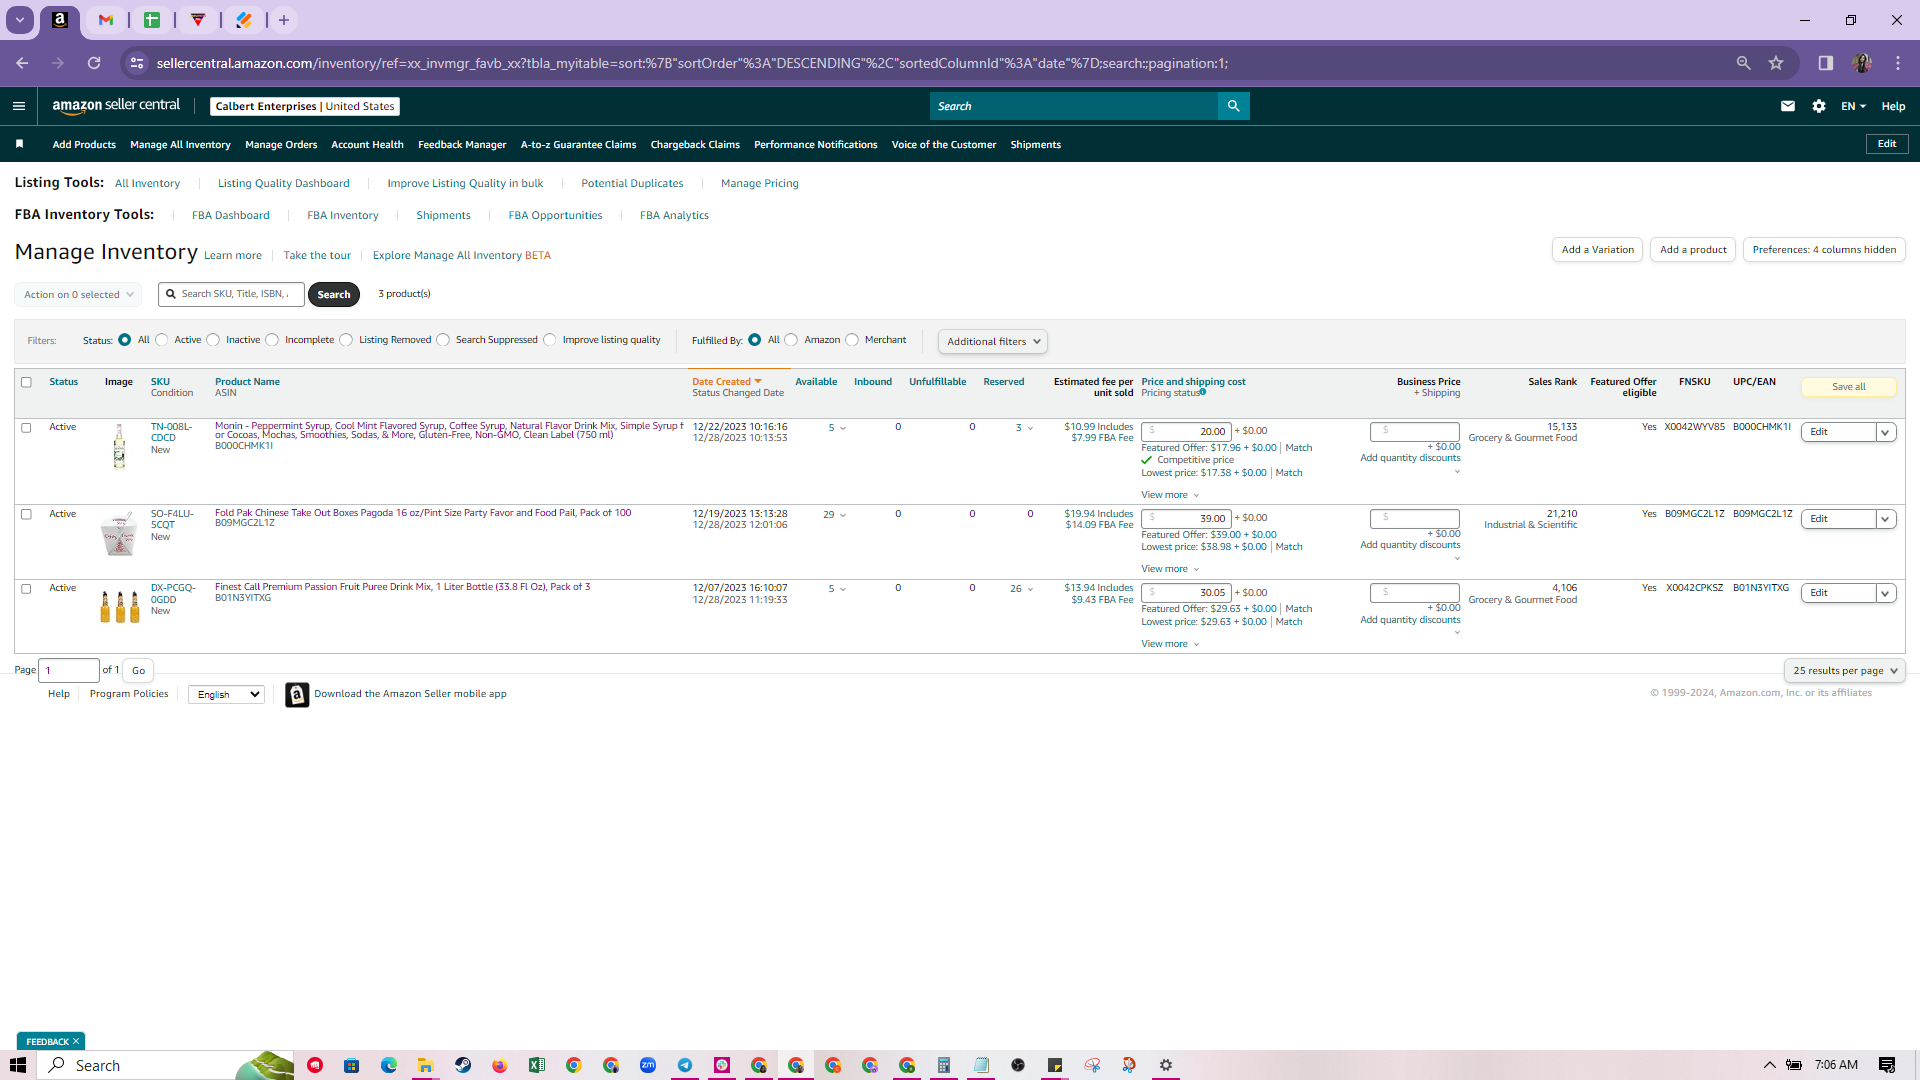Close the FEEDBACK tag with X

(76, 1041)
